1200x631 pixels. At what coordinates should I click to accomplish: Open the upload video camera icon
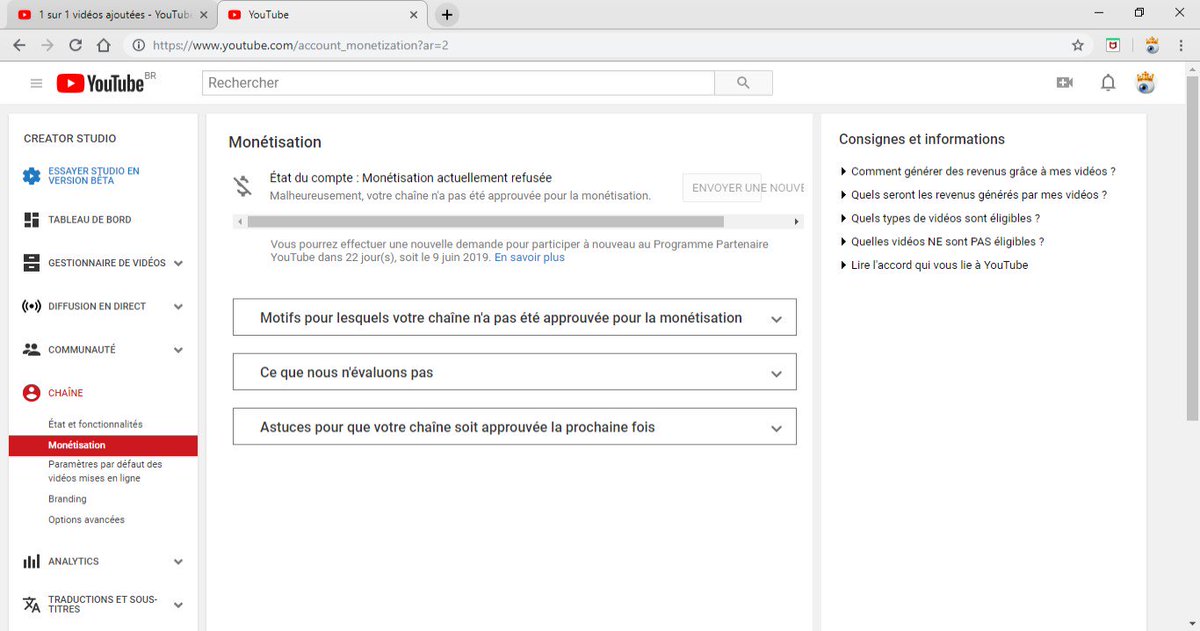click(1064, 83)
